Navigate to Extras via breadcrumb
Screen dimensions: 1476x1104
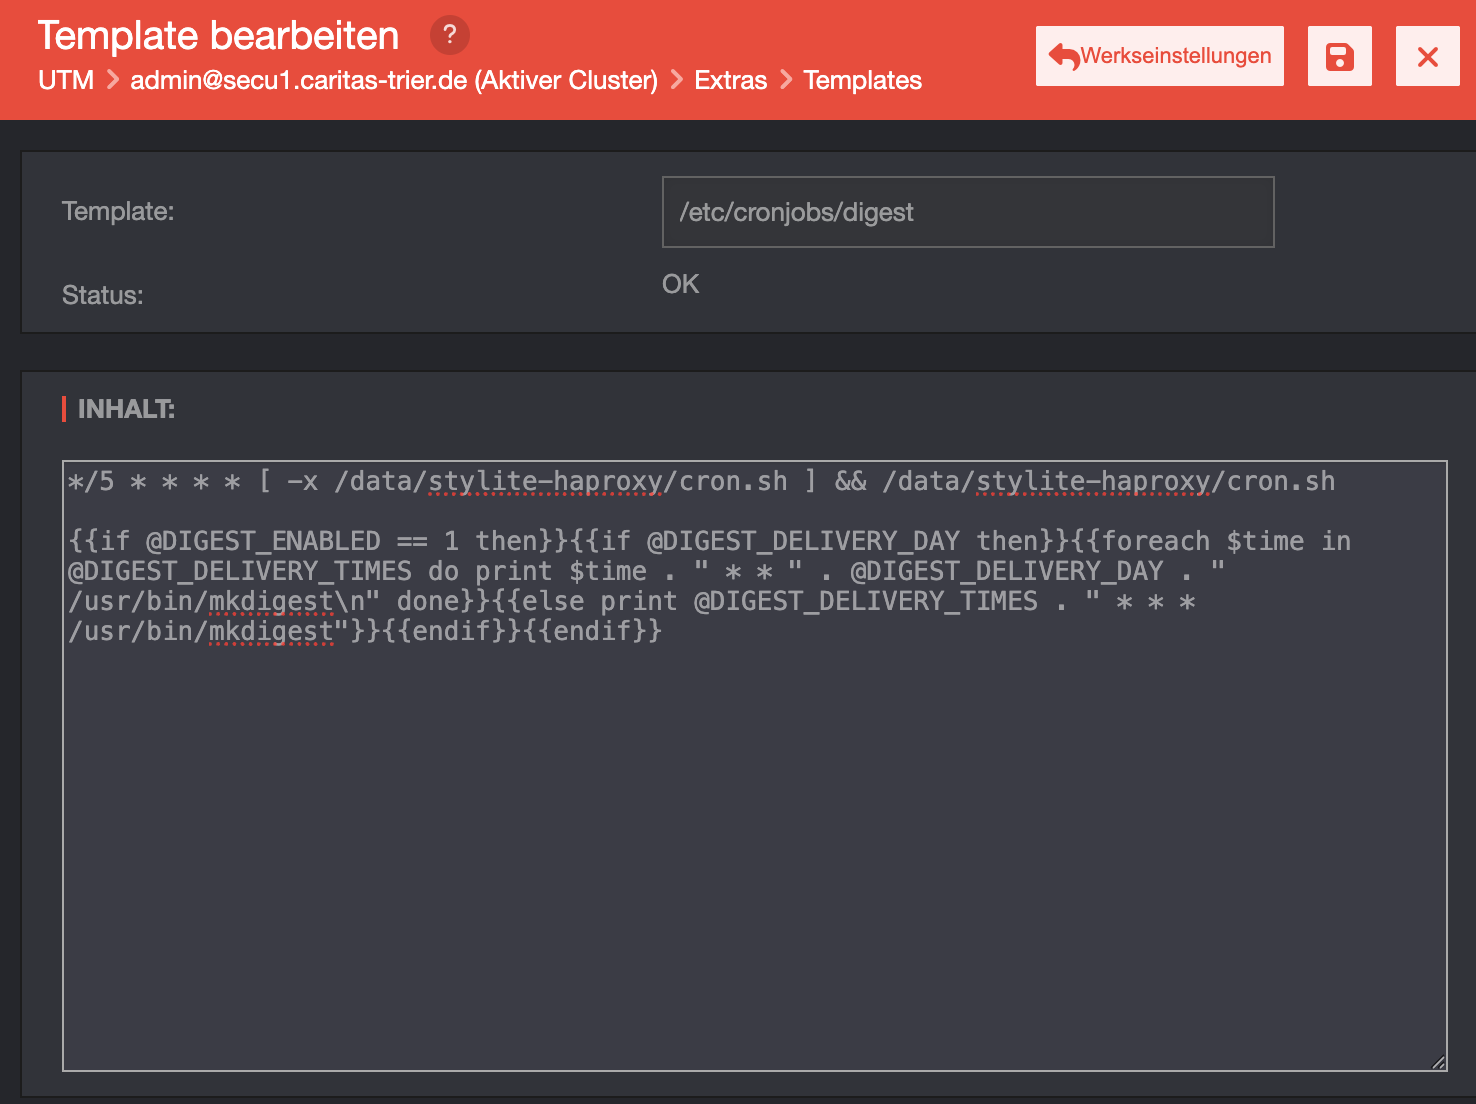pyautogui.click(x=730, y=80)
